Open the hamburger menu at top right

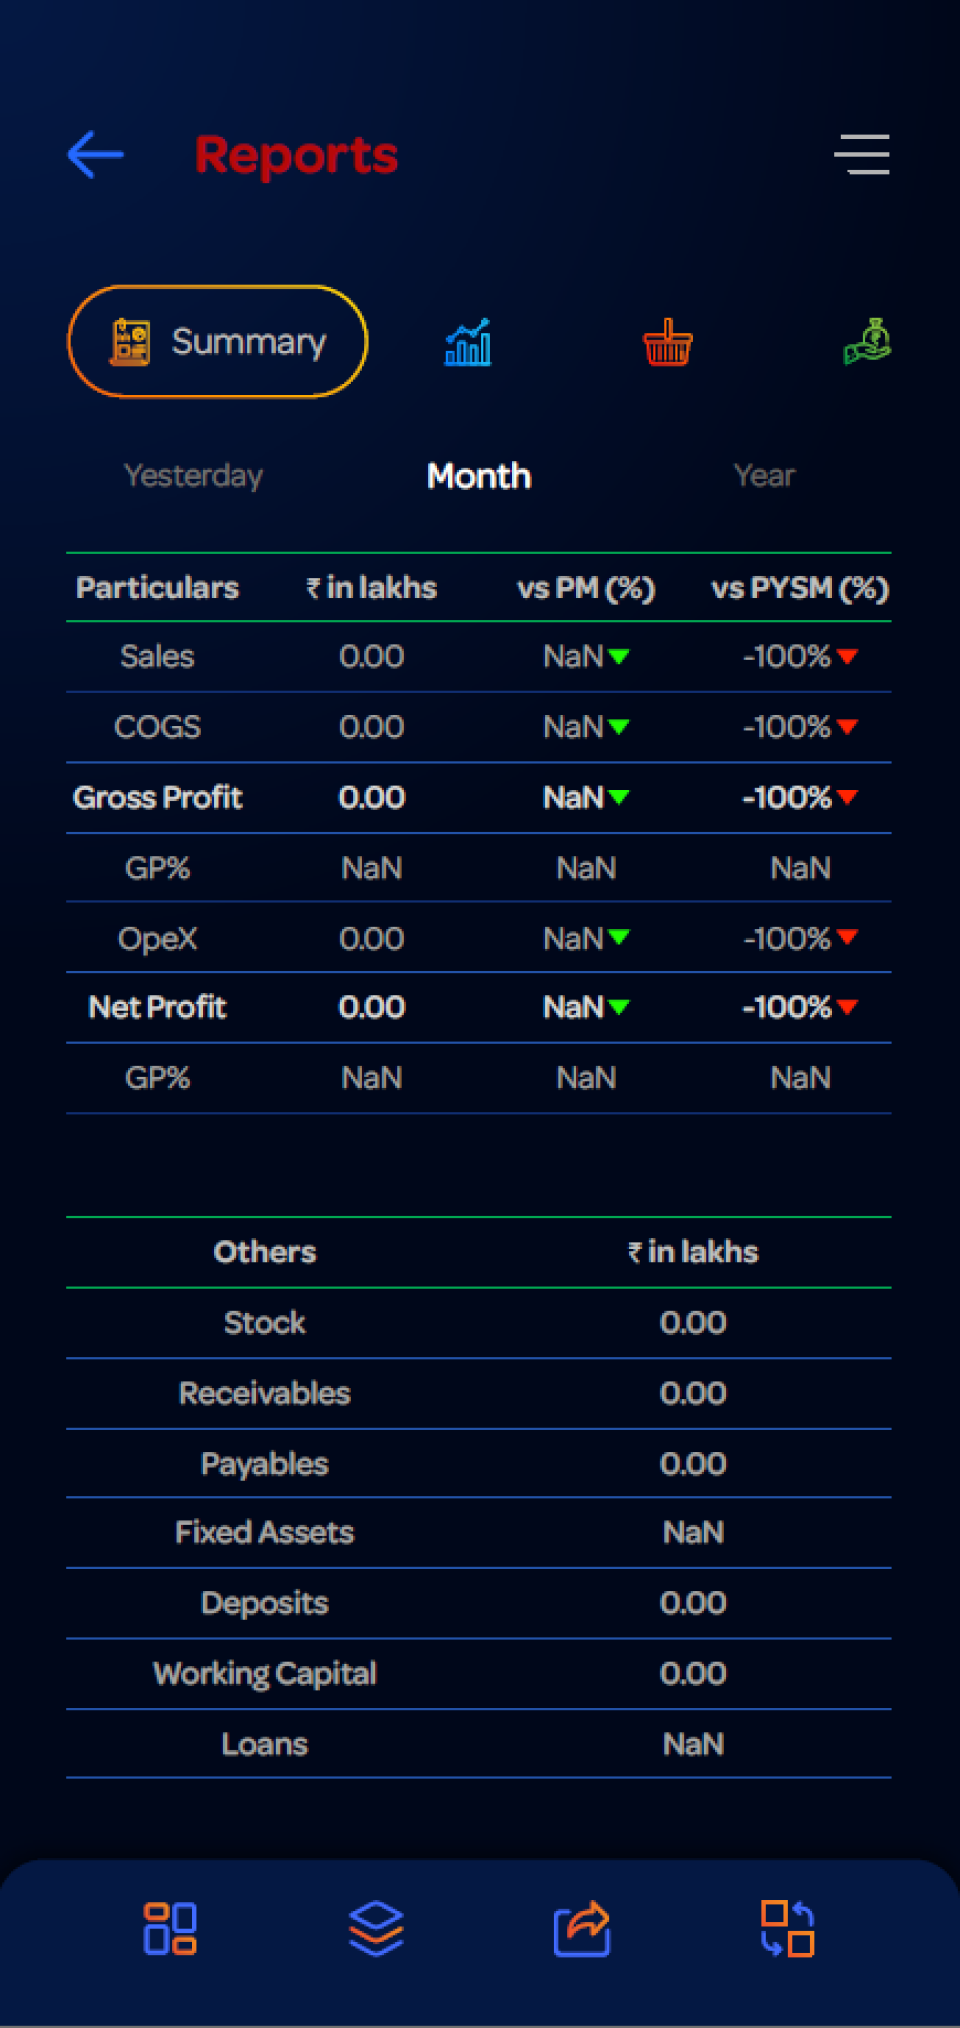click(862, 154)
